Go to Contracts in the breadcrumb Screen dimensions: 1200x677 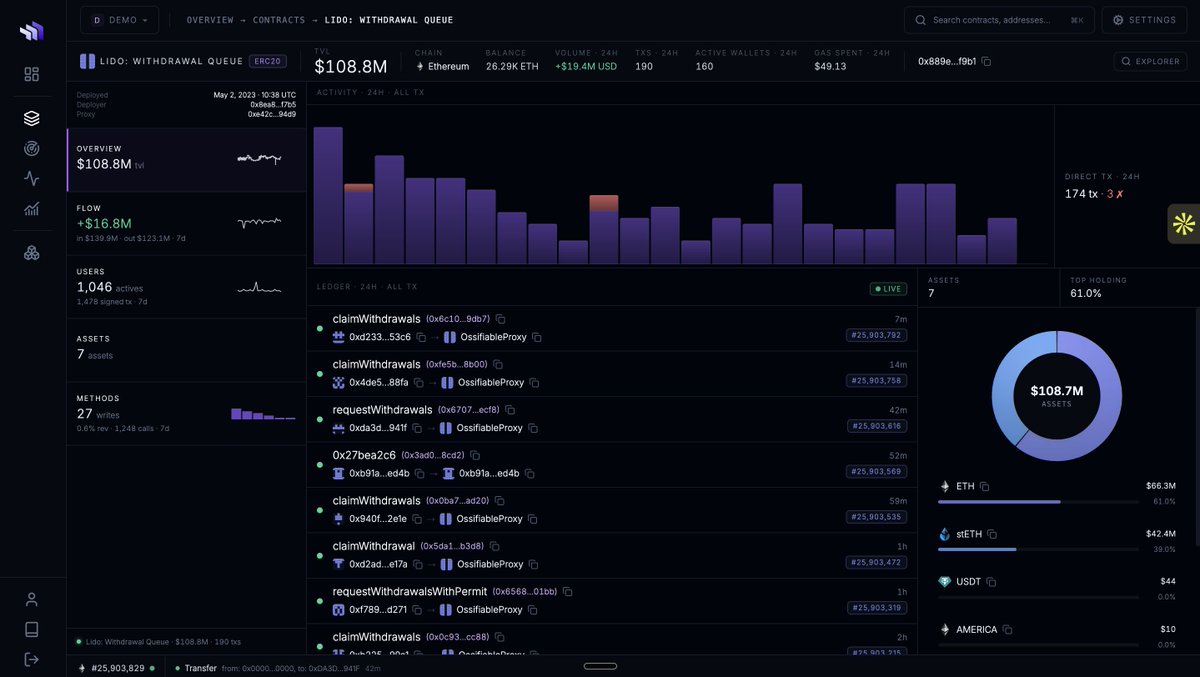(x=279, y=20)
